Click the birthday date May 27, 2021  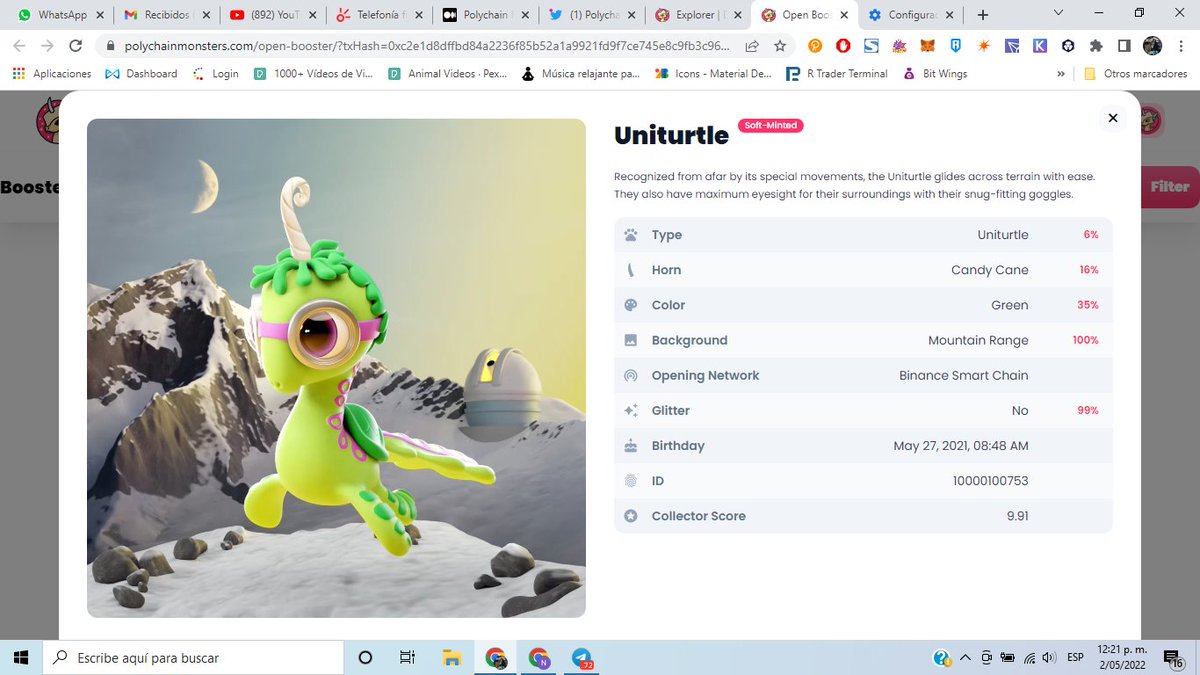click(x=961, y=445)
